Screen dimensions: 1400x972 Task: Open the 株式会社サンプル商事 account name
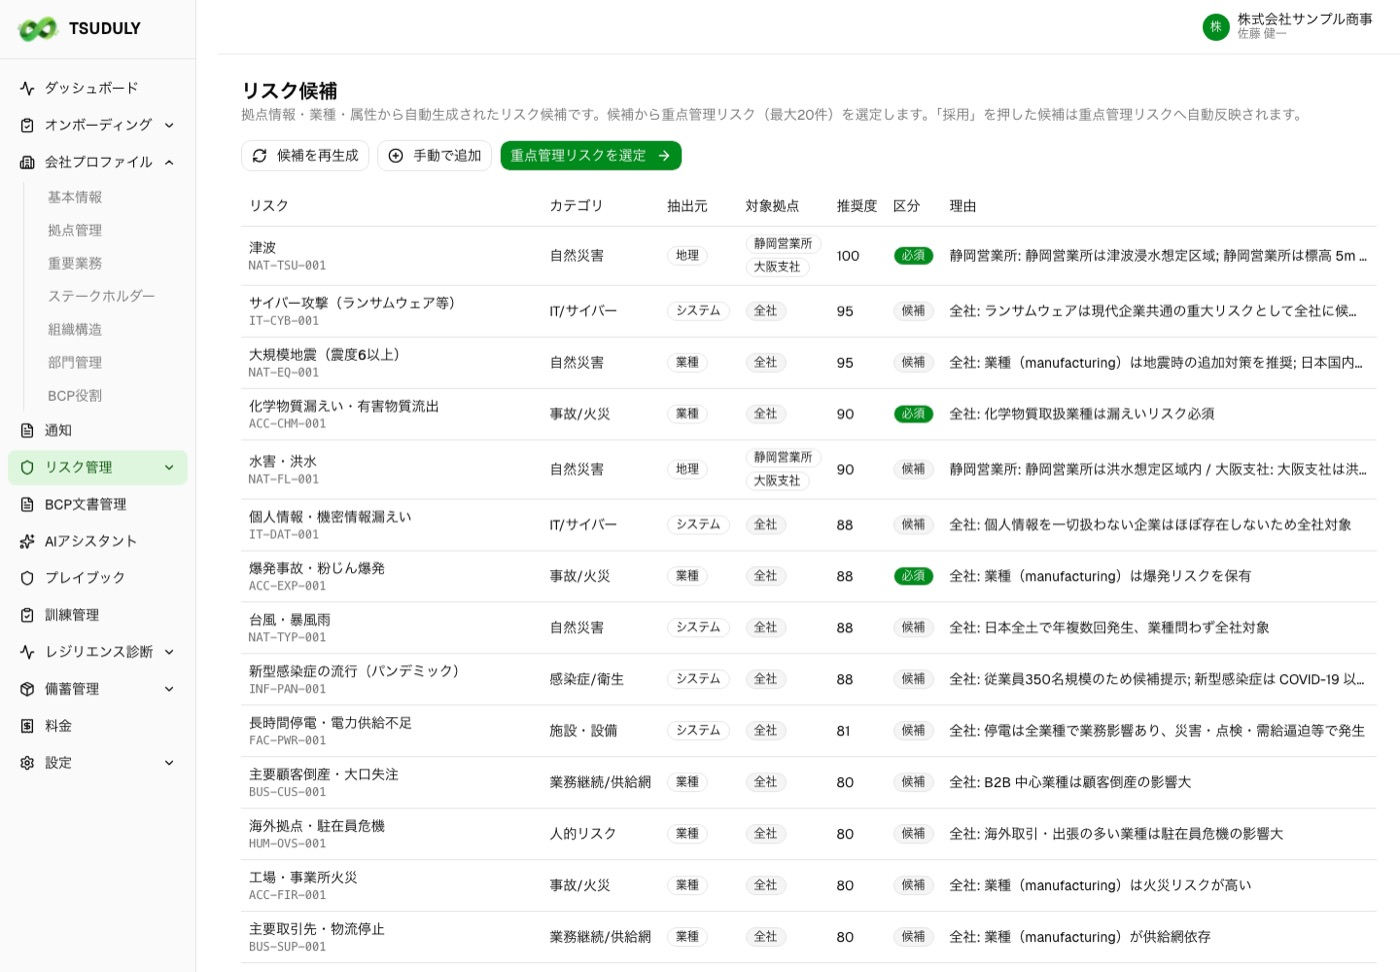[x=1305, y=19]
